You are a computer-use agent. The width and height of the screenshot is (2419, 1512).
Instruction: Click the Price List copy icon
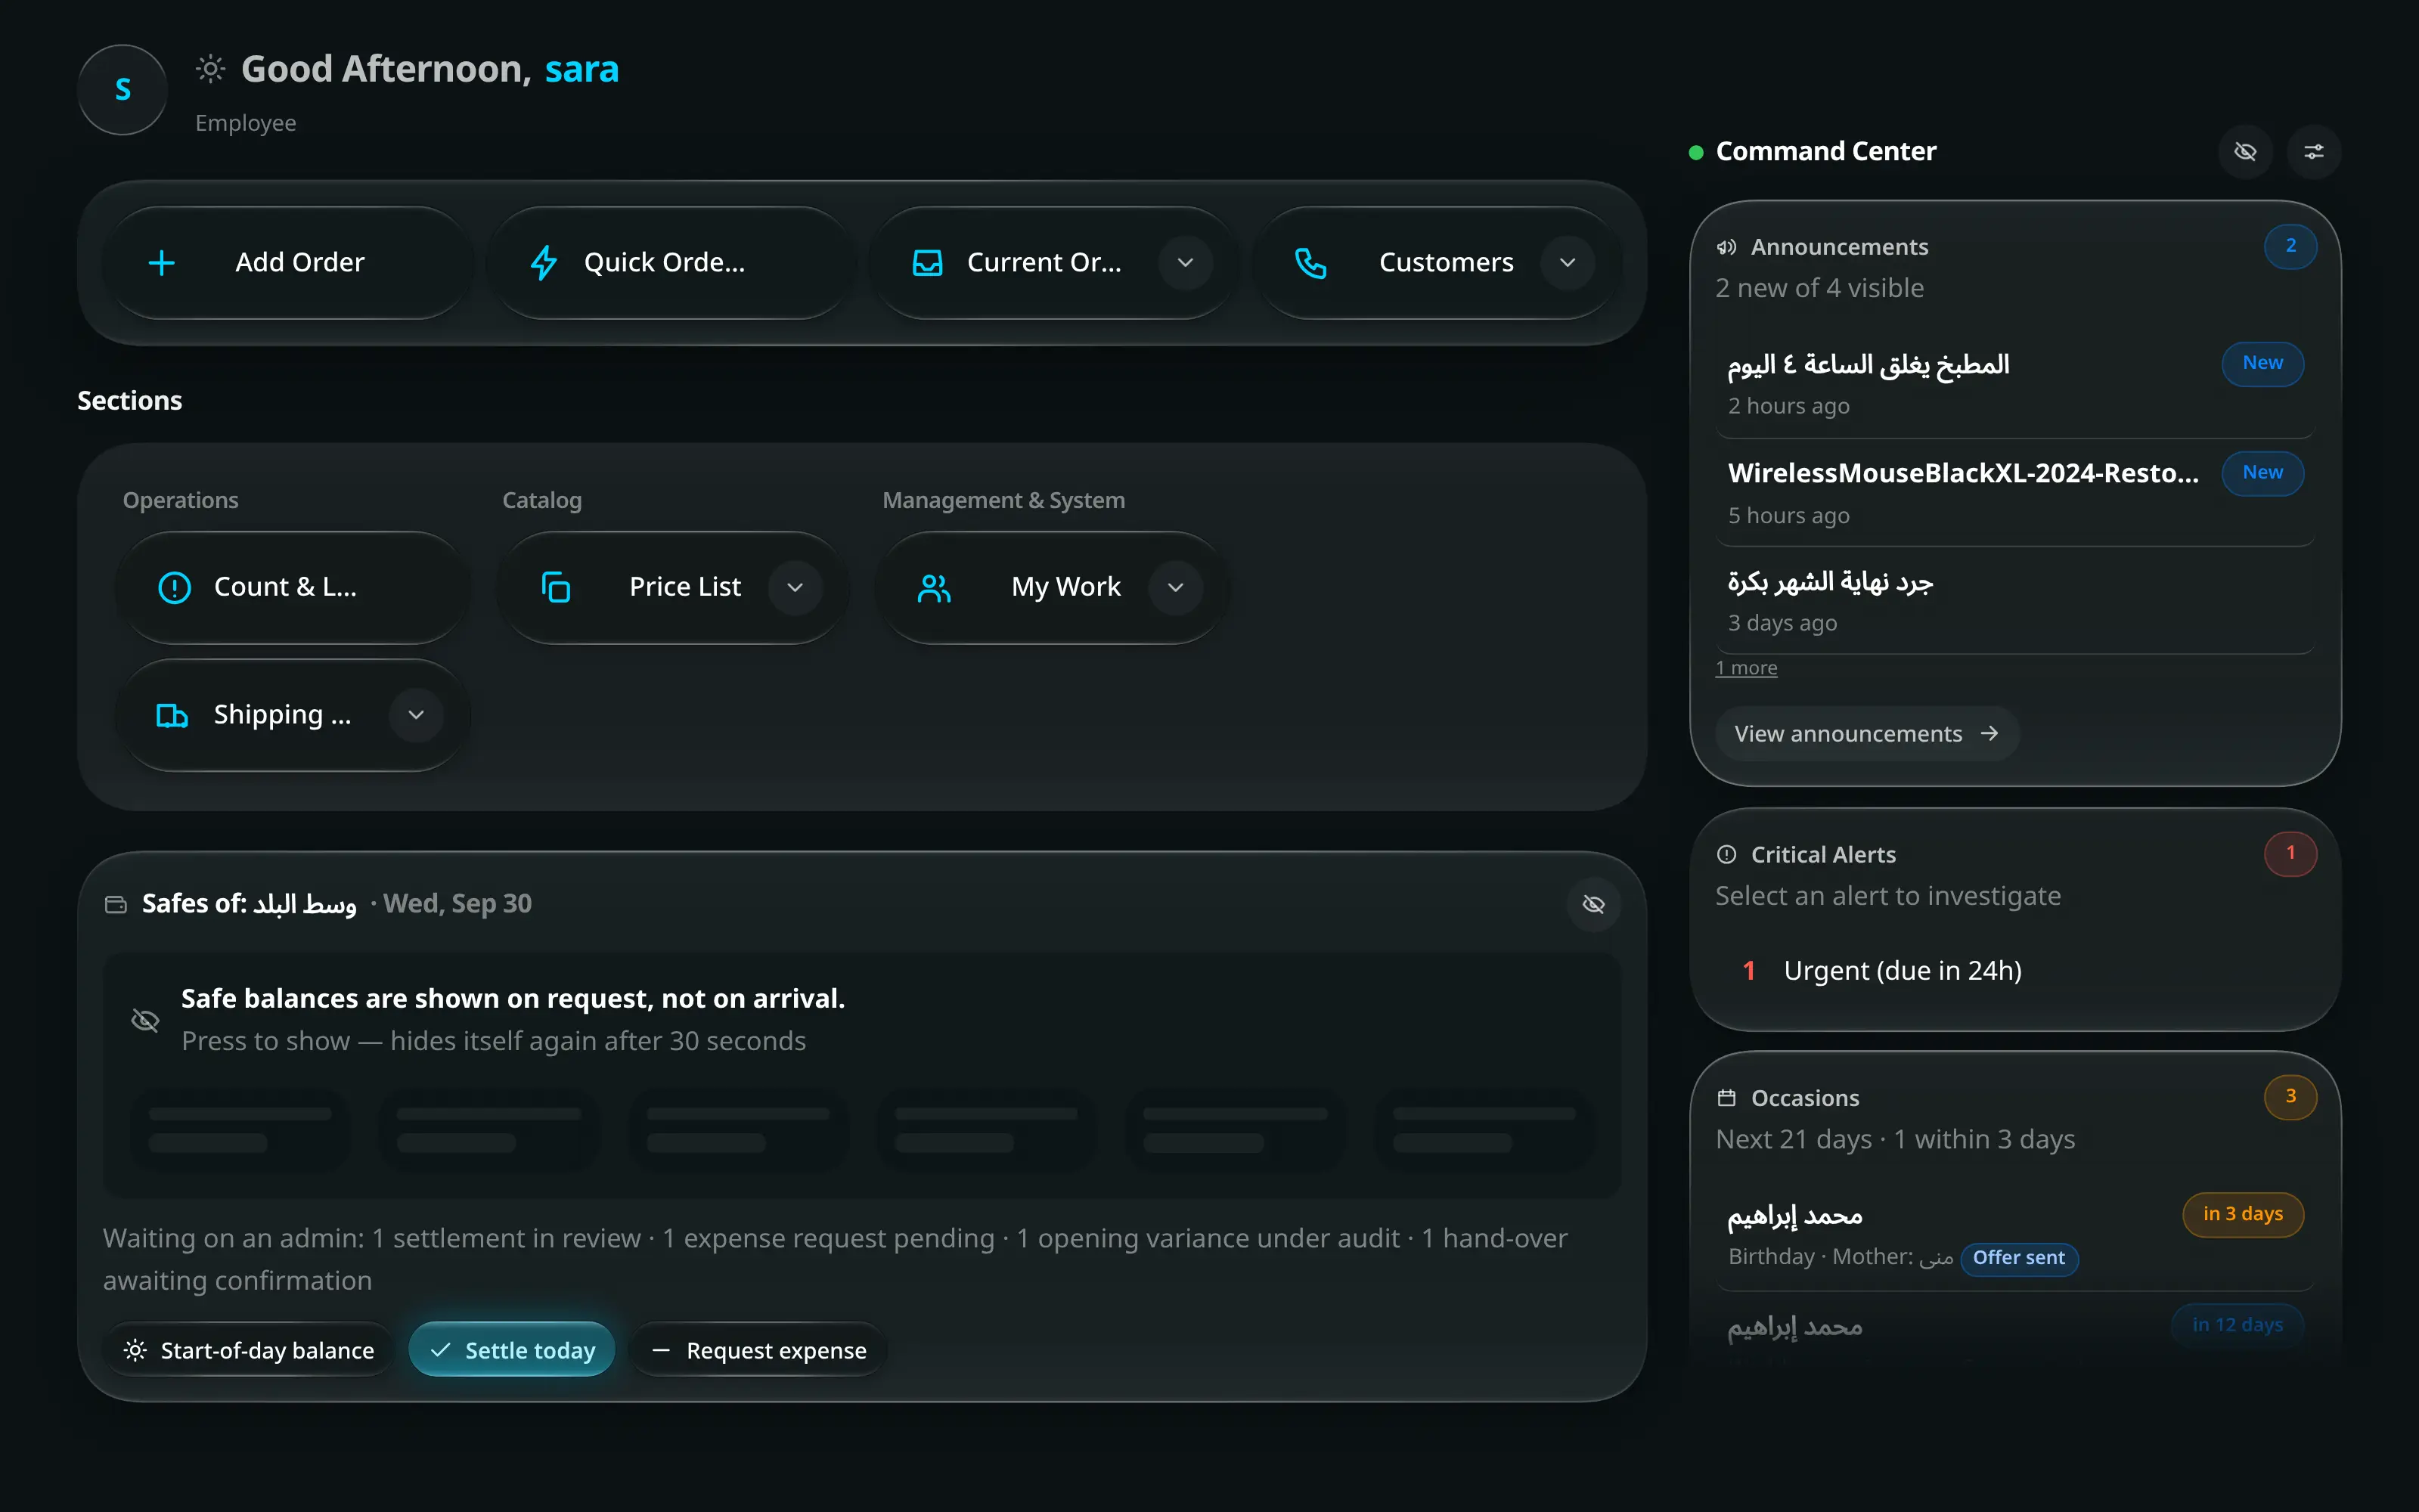coord(556,587)
